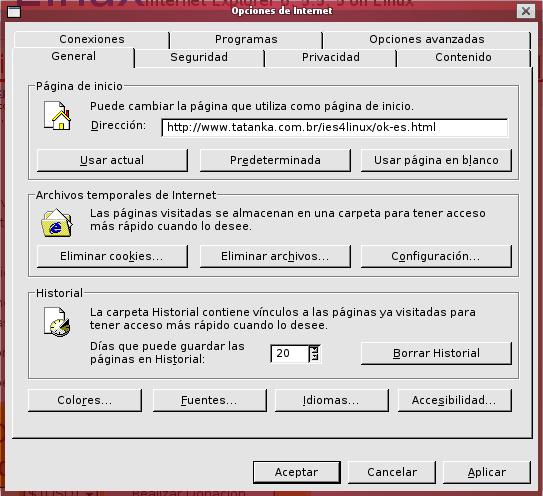Viewport: 543px width, 496px height.
Task: Open the Privacidad tab
Action: [331, 57]
